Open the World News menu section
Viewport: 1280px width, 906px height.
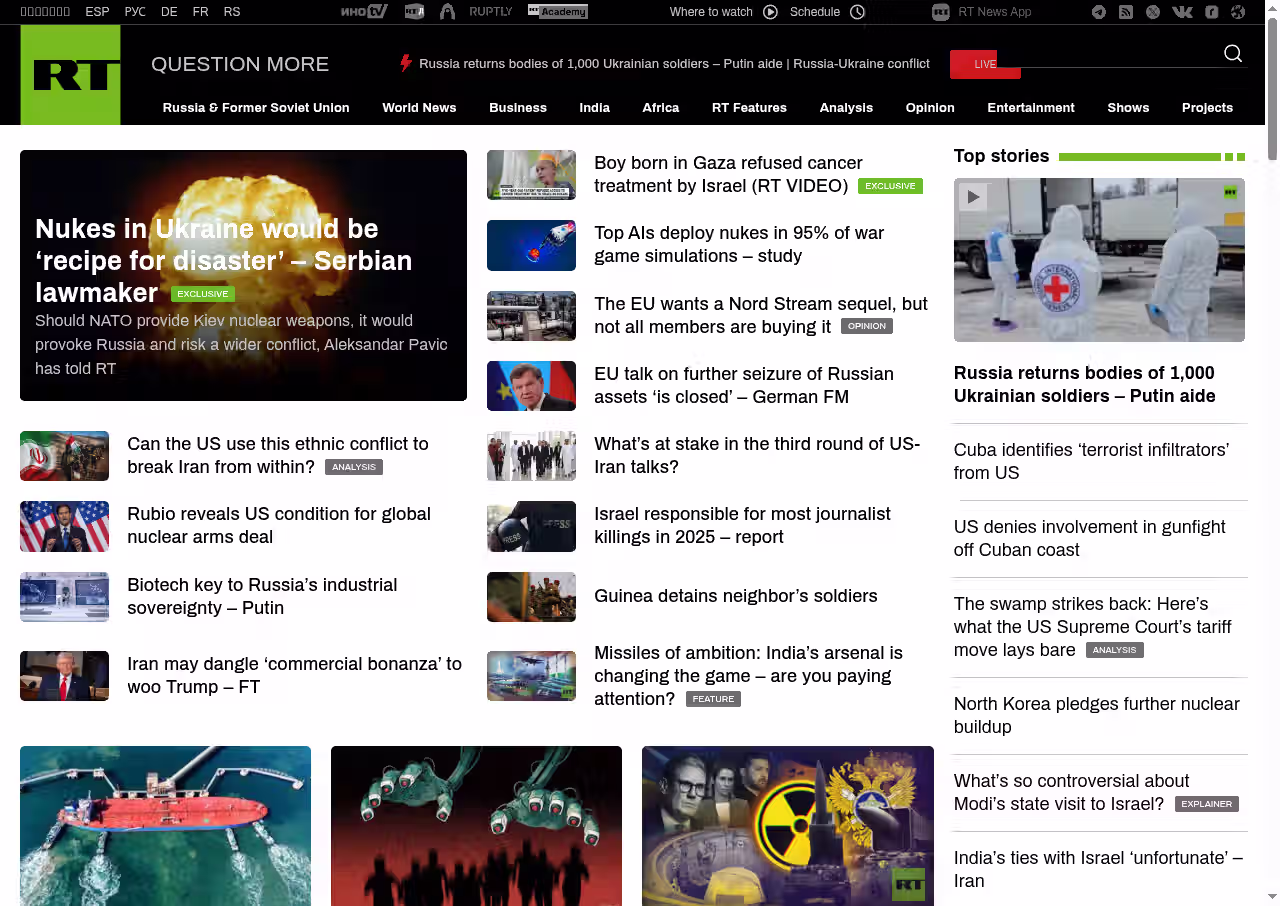pyautogui.click(x=419, y=108)
